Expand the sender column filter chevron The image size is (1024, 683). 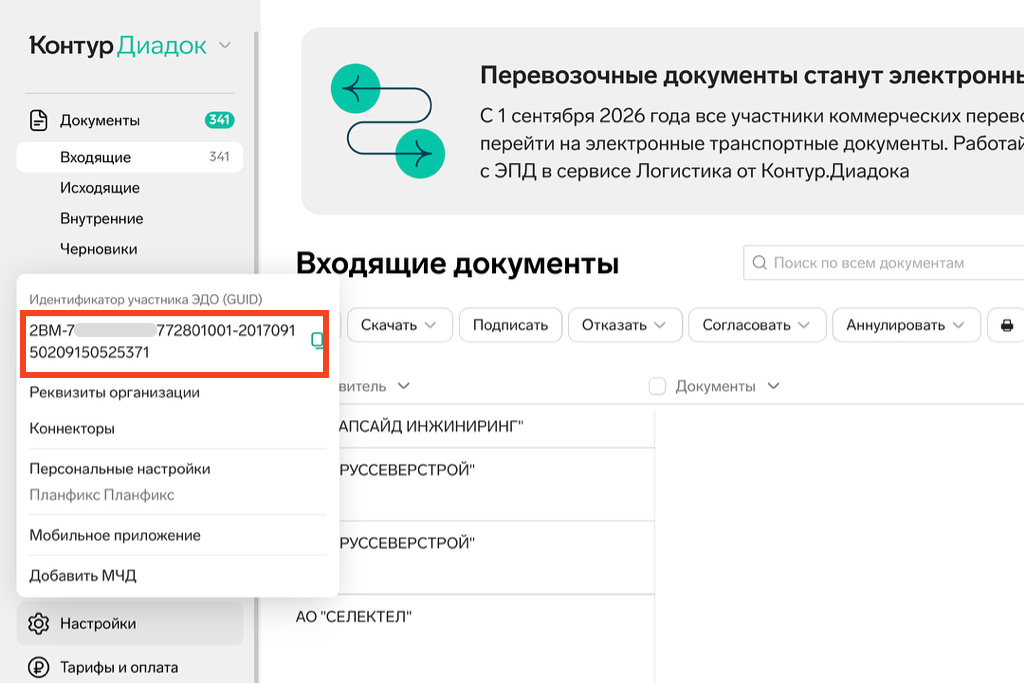(404, 386)
